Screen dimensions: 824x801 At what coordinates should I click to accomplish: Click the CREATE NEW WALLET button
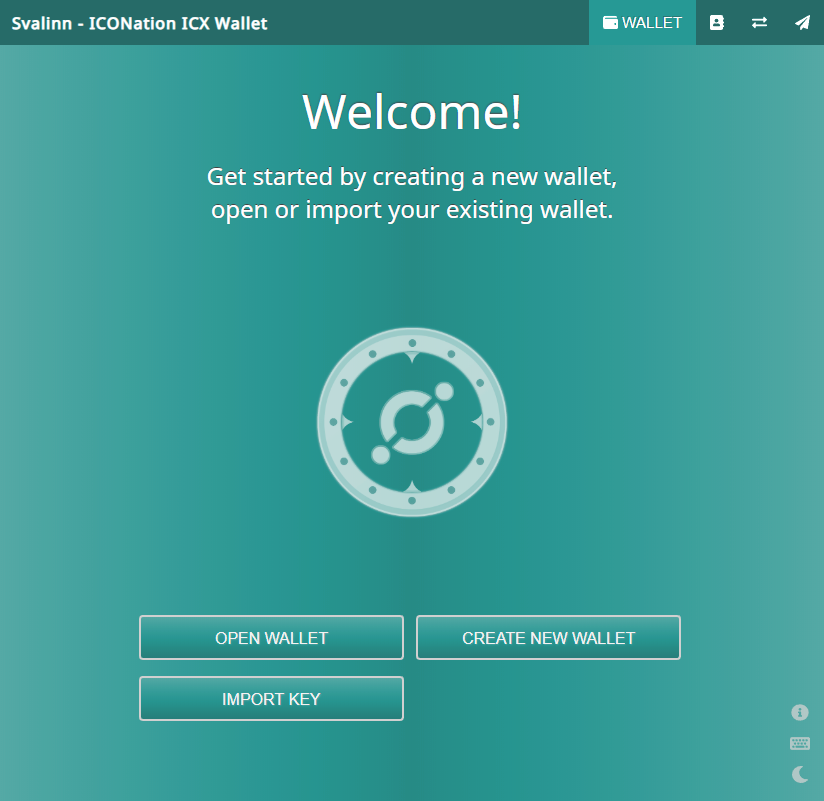pyautogui.click(x=548, y=638)
